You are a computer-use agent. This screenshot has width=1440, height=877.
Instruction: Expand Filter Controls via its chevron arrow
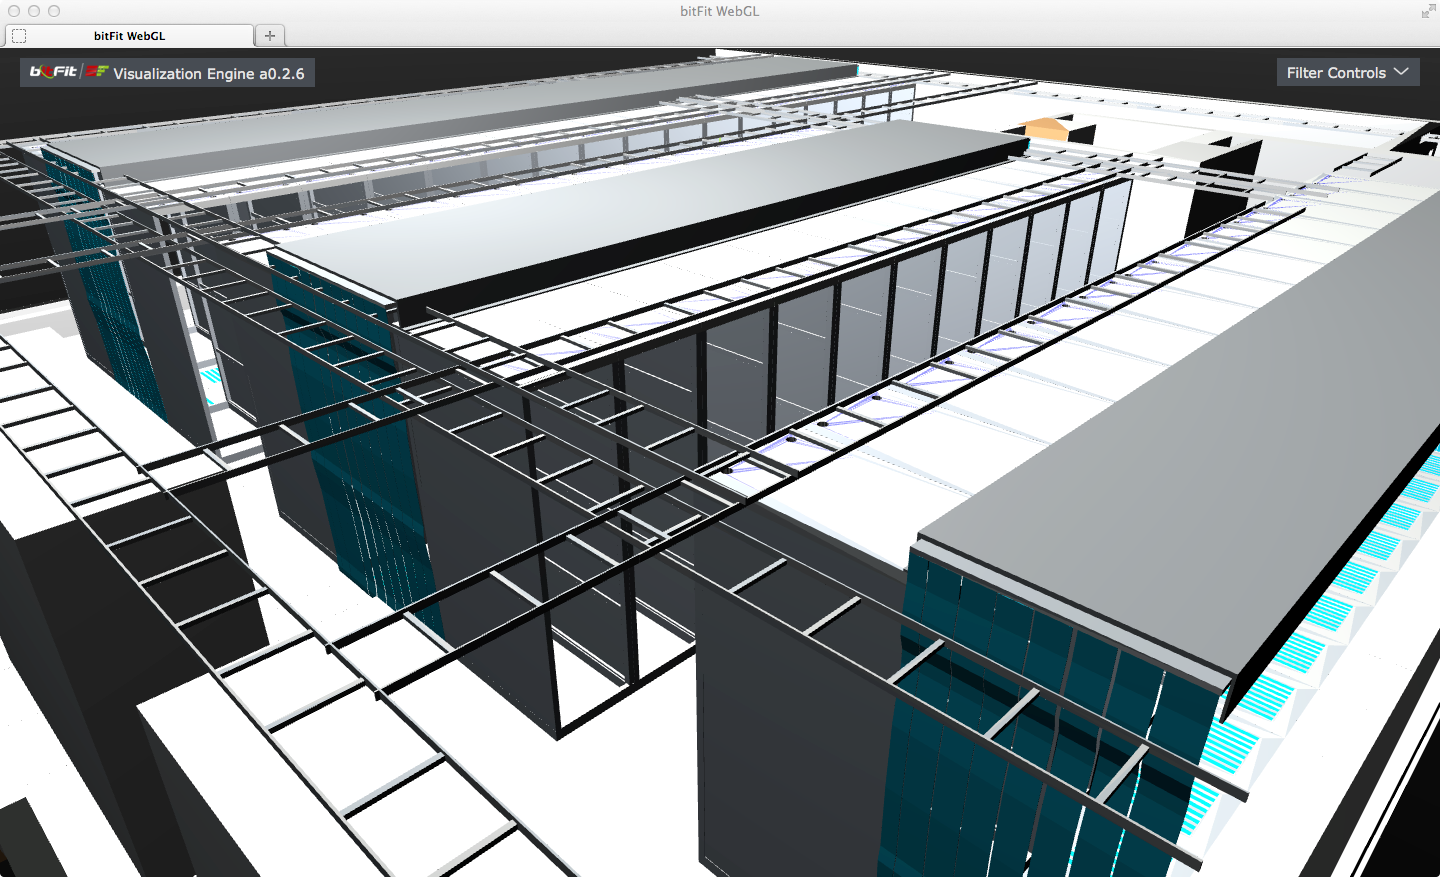pos(1399,72)
